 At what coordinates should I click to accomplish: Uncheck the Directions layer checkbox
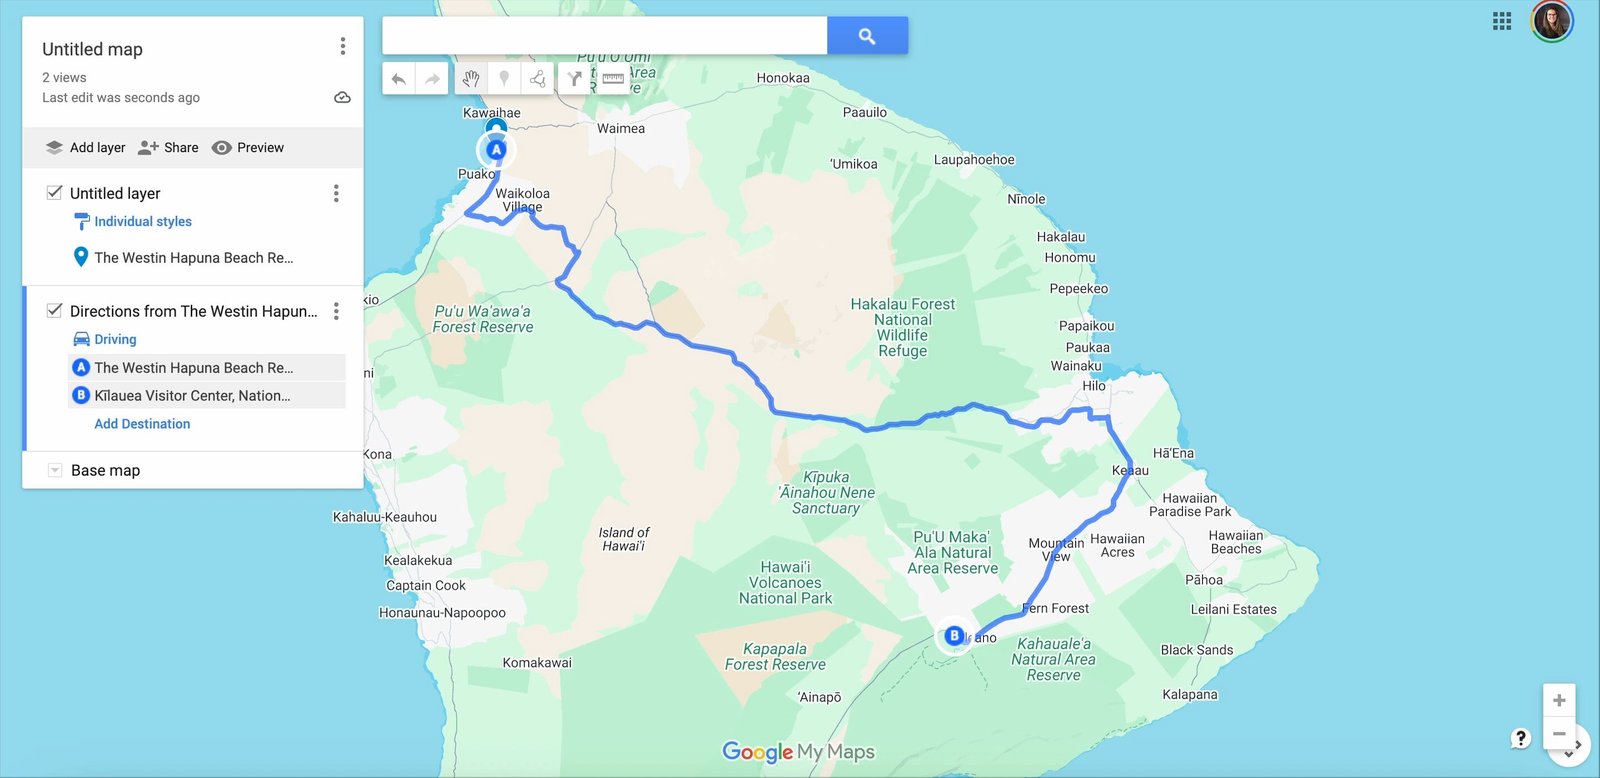point(55,310)
